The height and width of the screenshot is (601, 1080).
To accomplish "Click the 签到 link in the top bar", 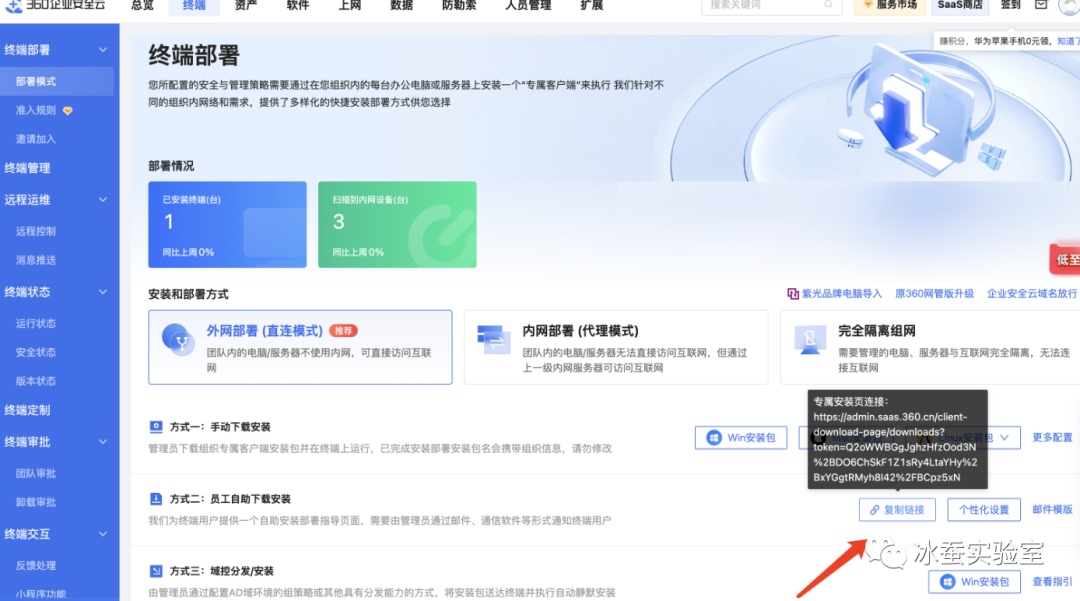I will (1010, 5).
